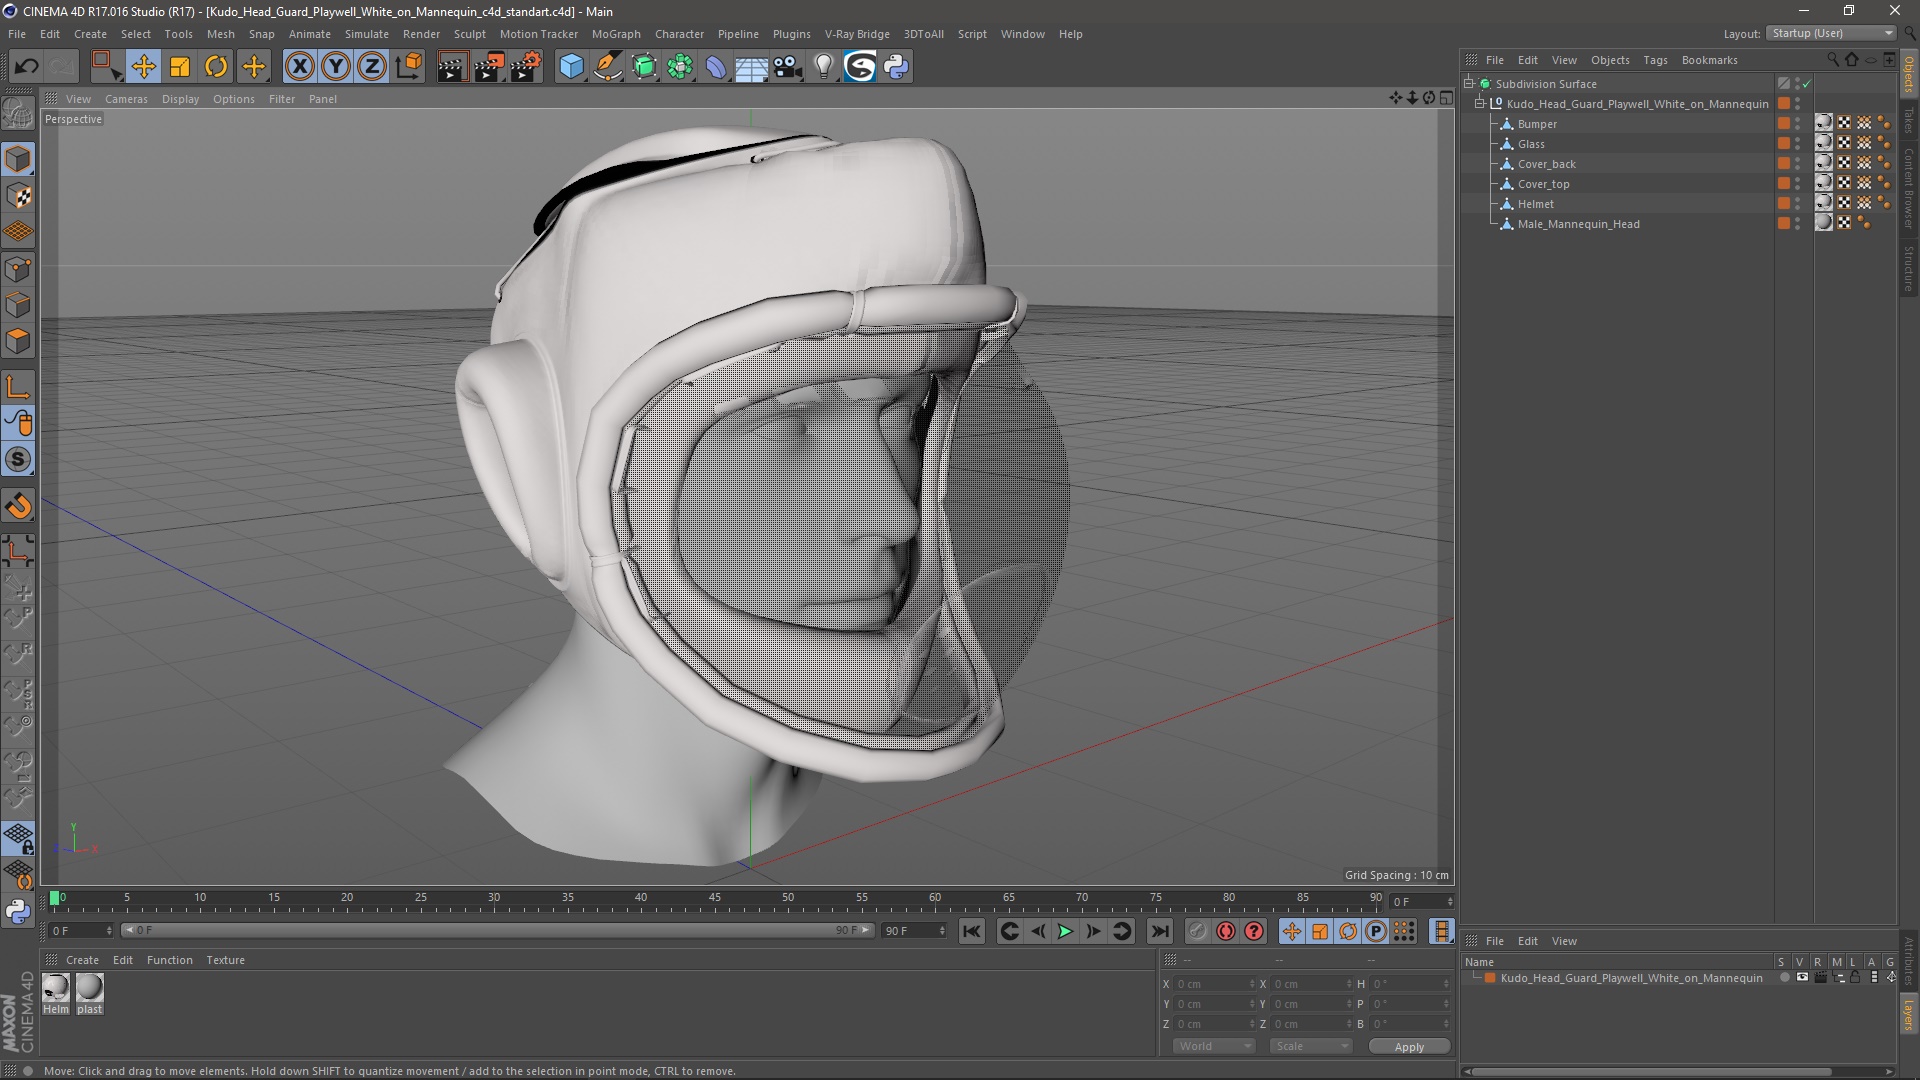Switch to Texture mode
Image resolution: width=1920 pixels, height=1080 pixels.
point(18,196)
